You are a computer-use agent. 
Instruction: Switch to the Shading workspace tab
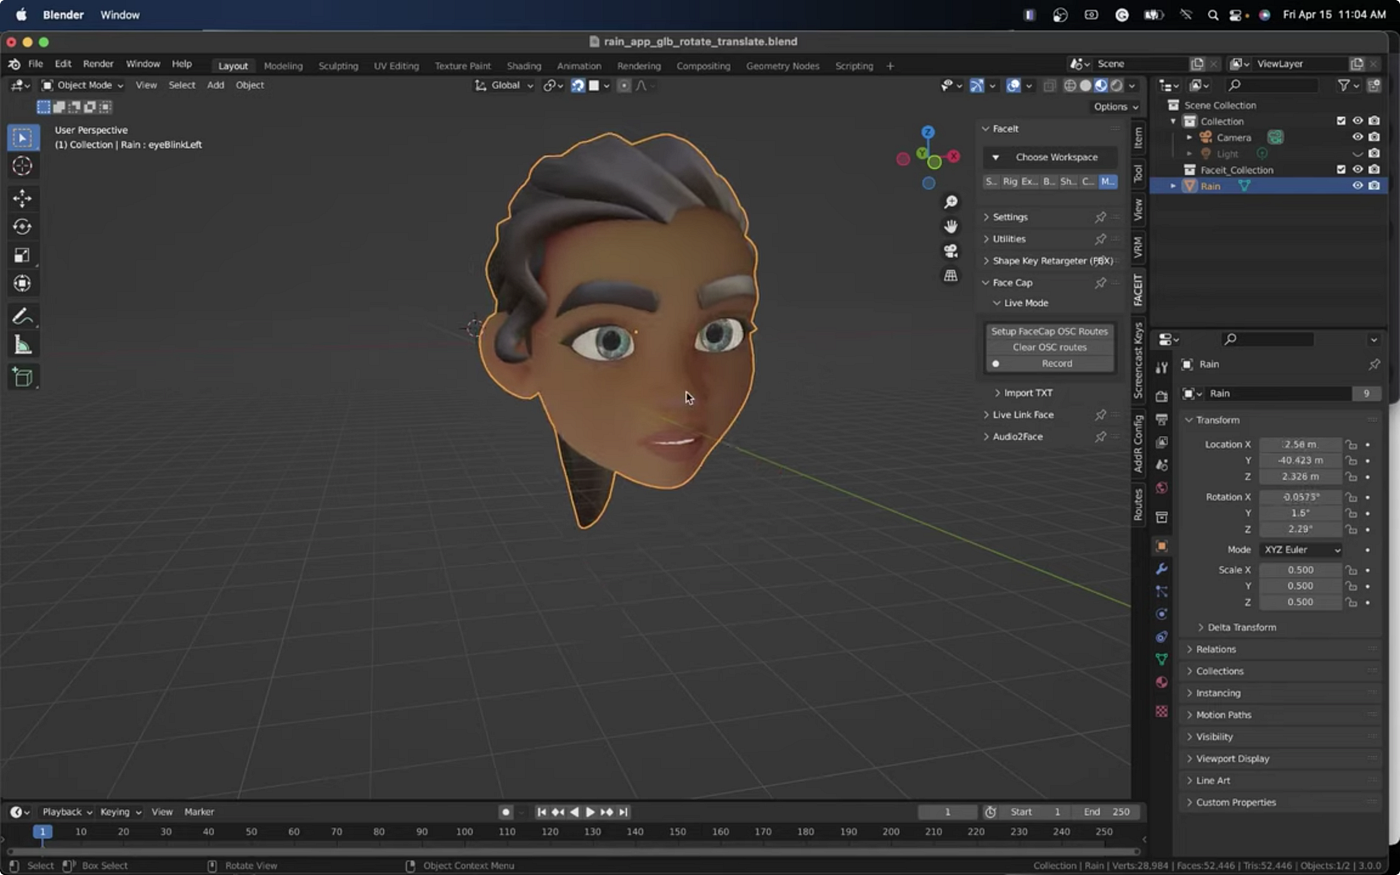523,66
